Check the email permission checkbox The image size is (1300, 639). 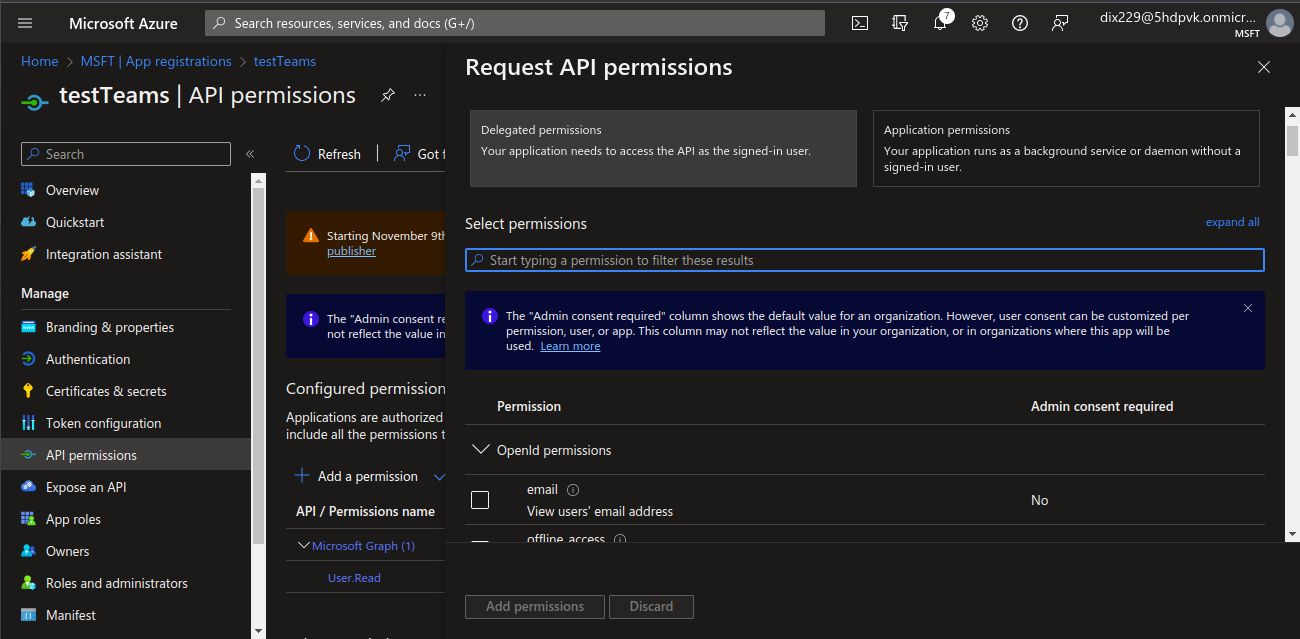tap(480, 500)
